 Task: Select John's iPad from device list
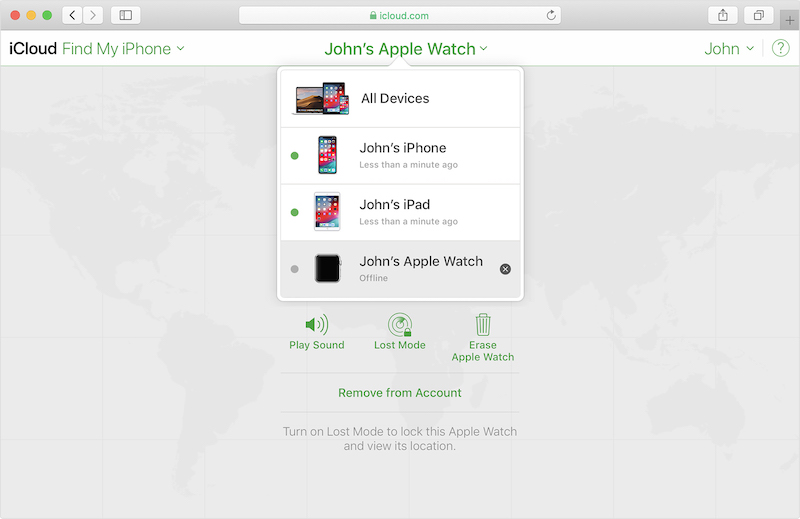click(x=400, y=212)
